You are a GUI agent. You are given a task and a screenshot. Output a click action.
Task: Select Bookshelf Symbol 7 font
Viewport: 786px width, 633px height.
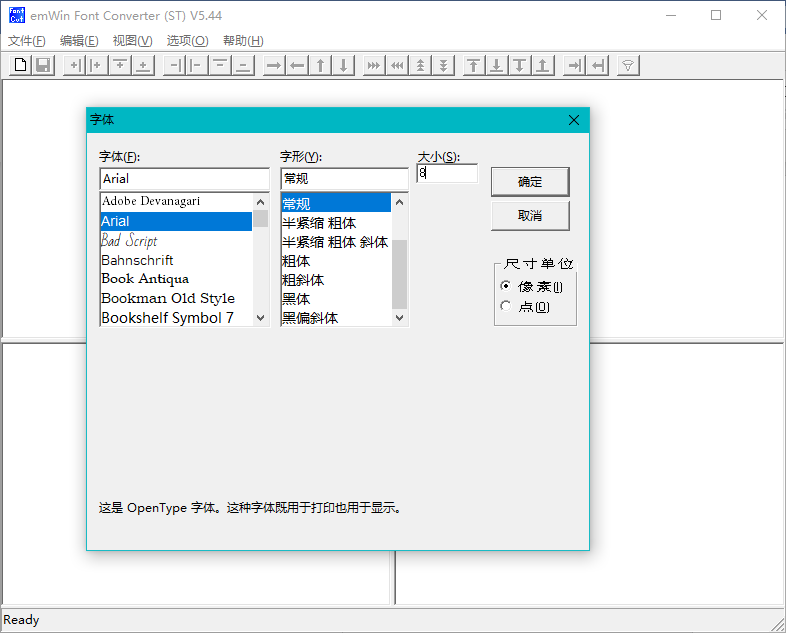coord(176,318)
